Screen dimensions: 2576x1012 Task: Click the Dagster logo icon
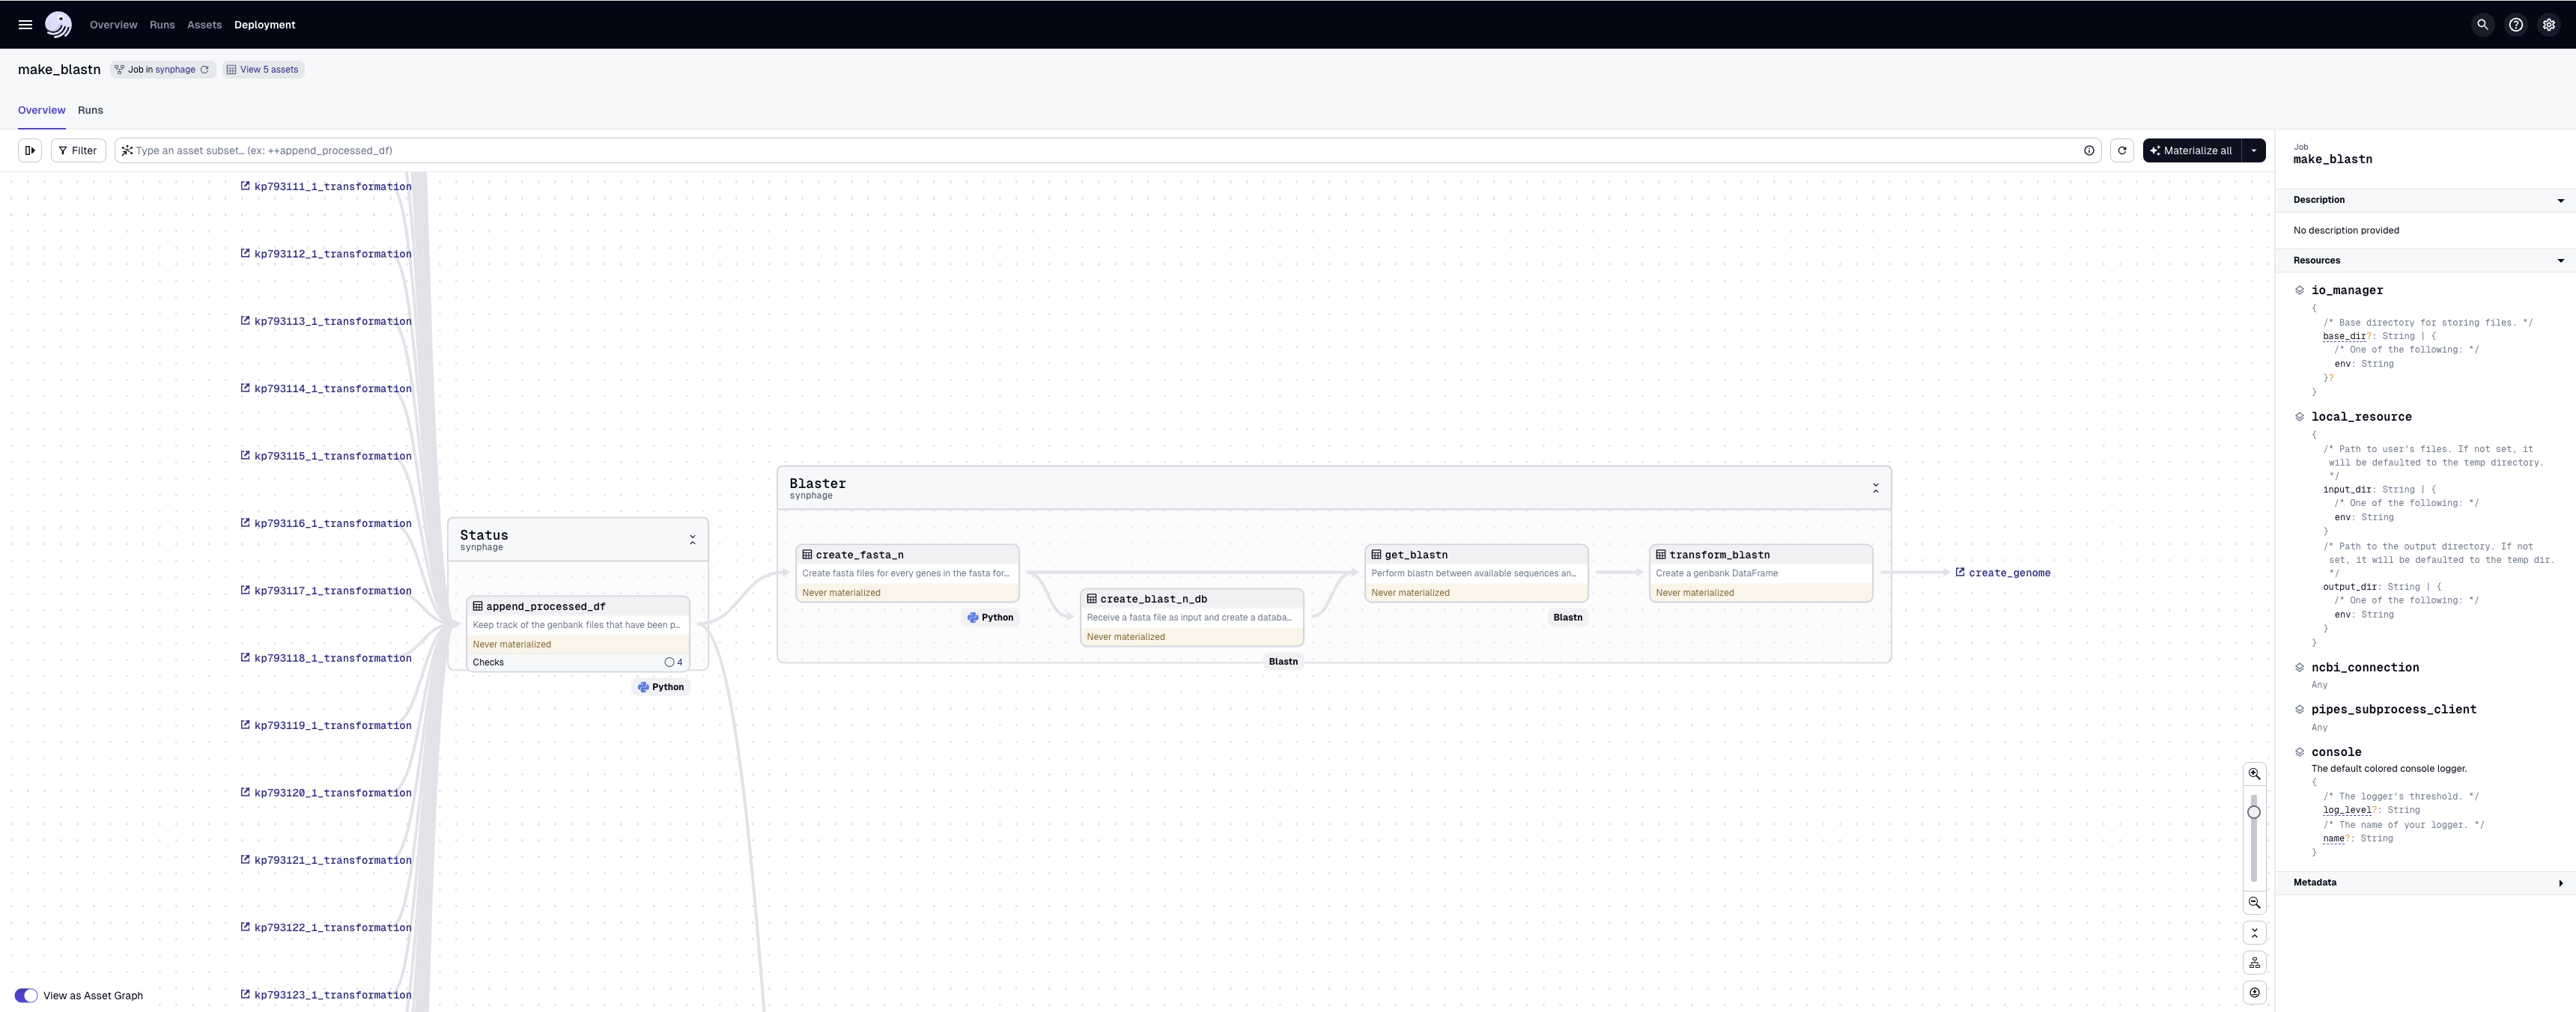pos(59,25)
